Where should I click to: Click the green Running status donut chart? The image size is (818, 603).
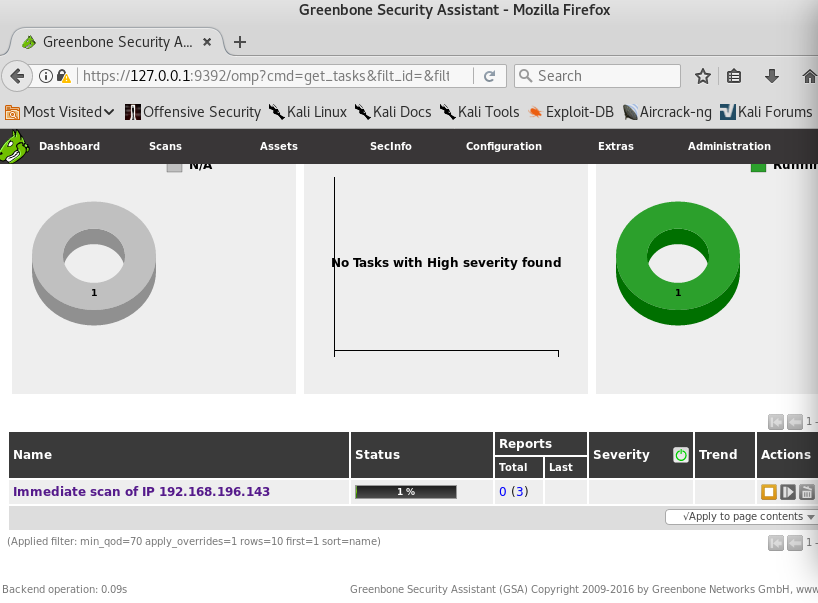point(678,263)
